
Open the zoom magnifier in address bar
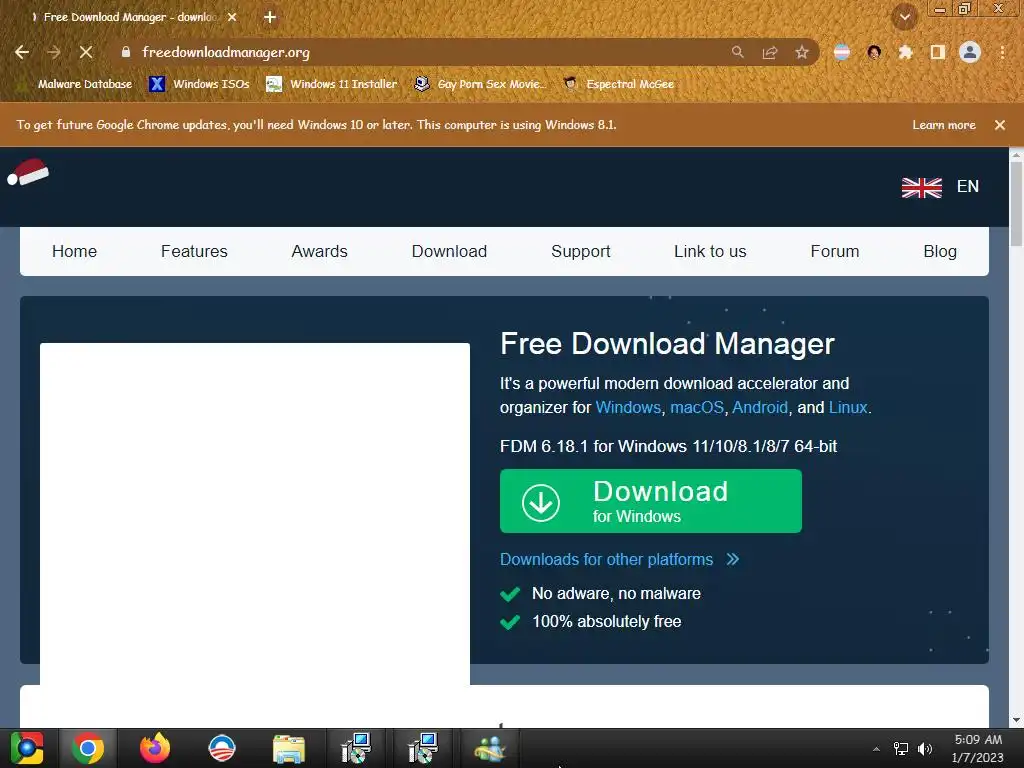coord(737,52)
